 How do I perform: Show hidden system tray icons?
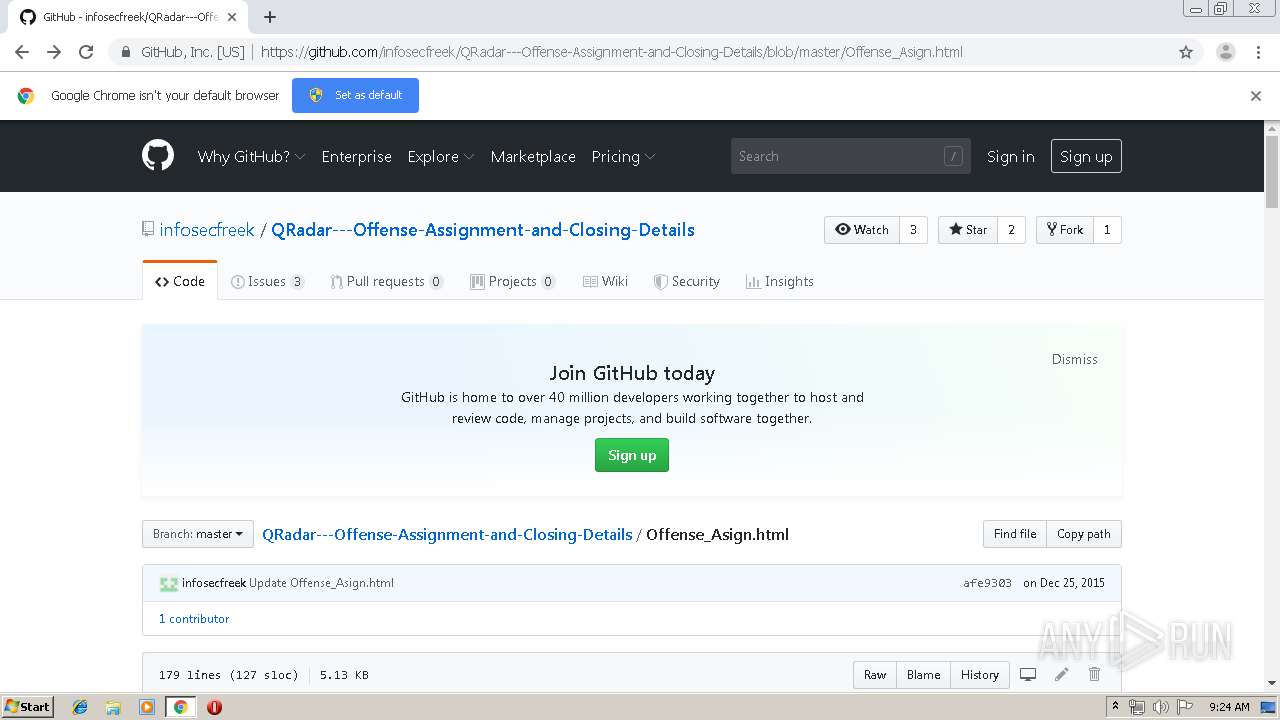(x=1116, y=707)
